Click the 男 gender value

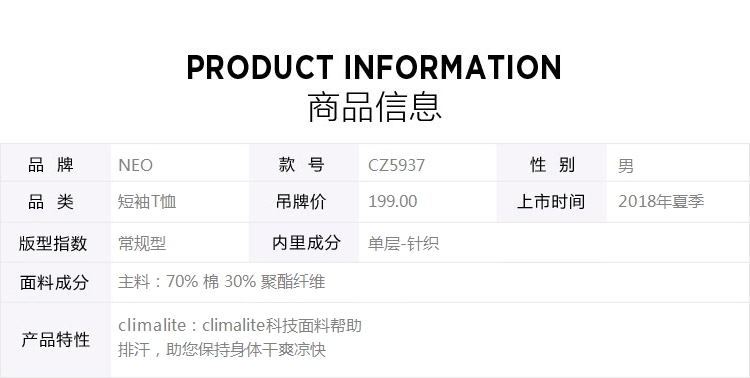[x=626, y=166]
